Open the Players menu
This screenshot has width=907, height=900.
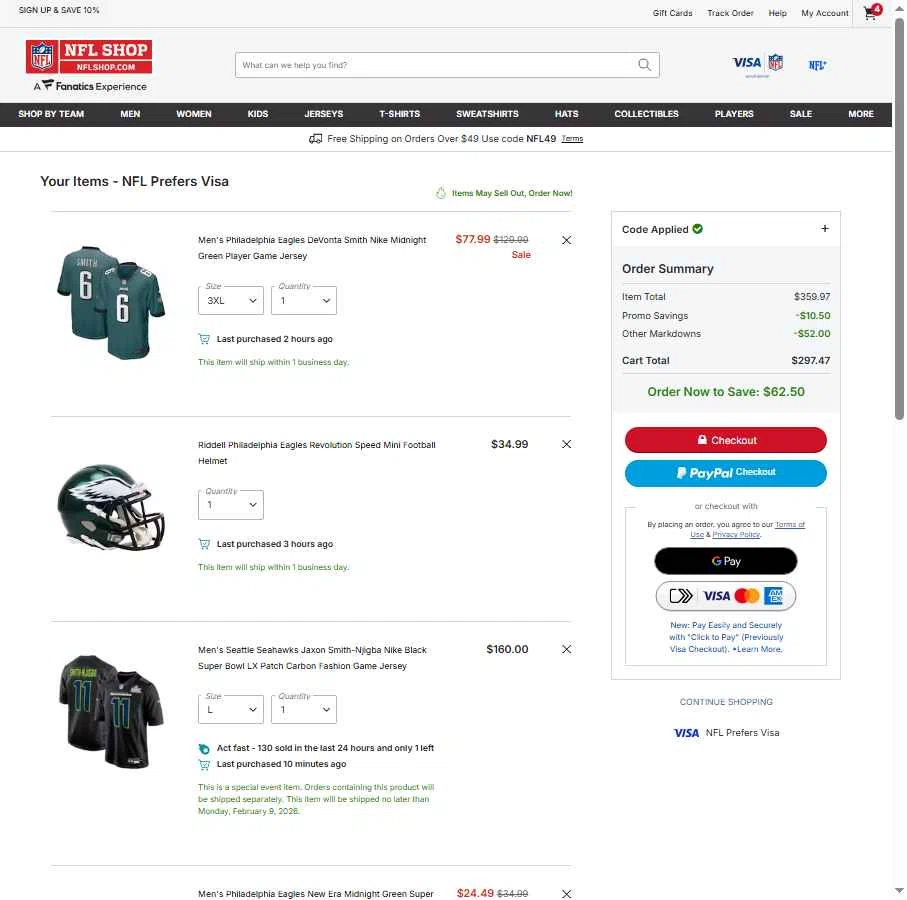tap(734, 114)
